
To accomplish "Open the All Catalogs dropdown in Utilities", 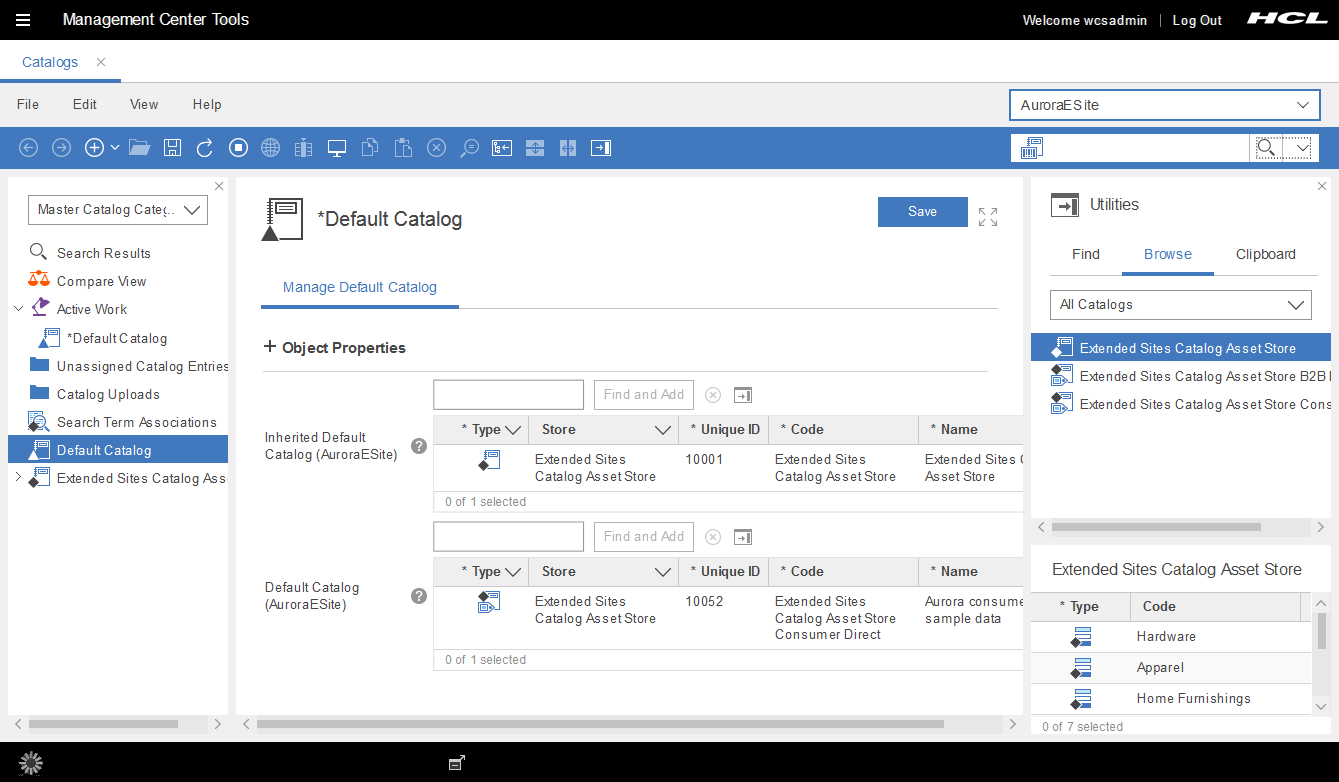I will click(1181, 305).
